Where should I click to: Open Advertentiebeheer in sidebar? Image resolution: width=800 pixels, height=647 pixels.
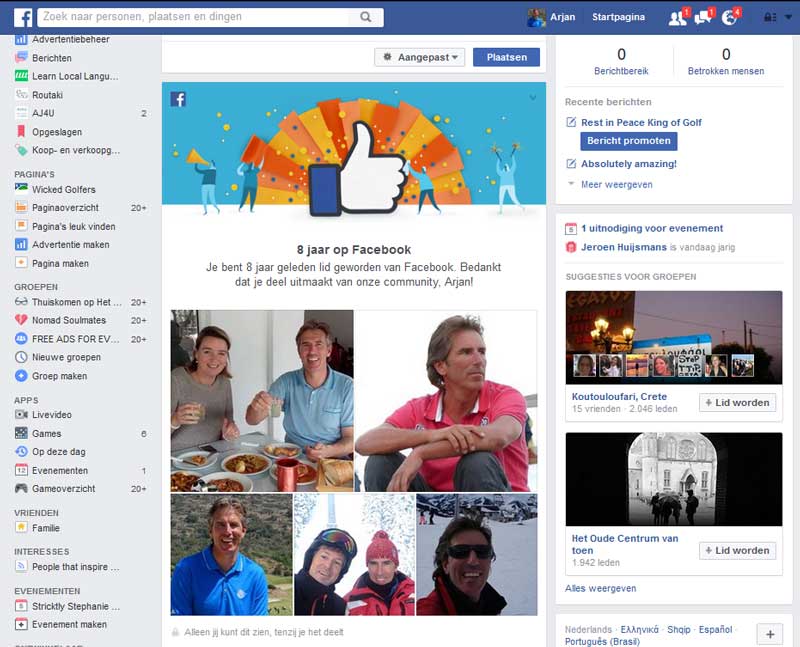click(x=70, y=39)
